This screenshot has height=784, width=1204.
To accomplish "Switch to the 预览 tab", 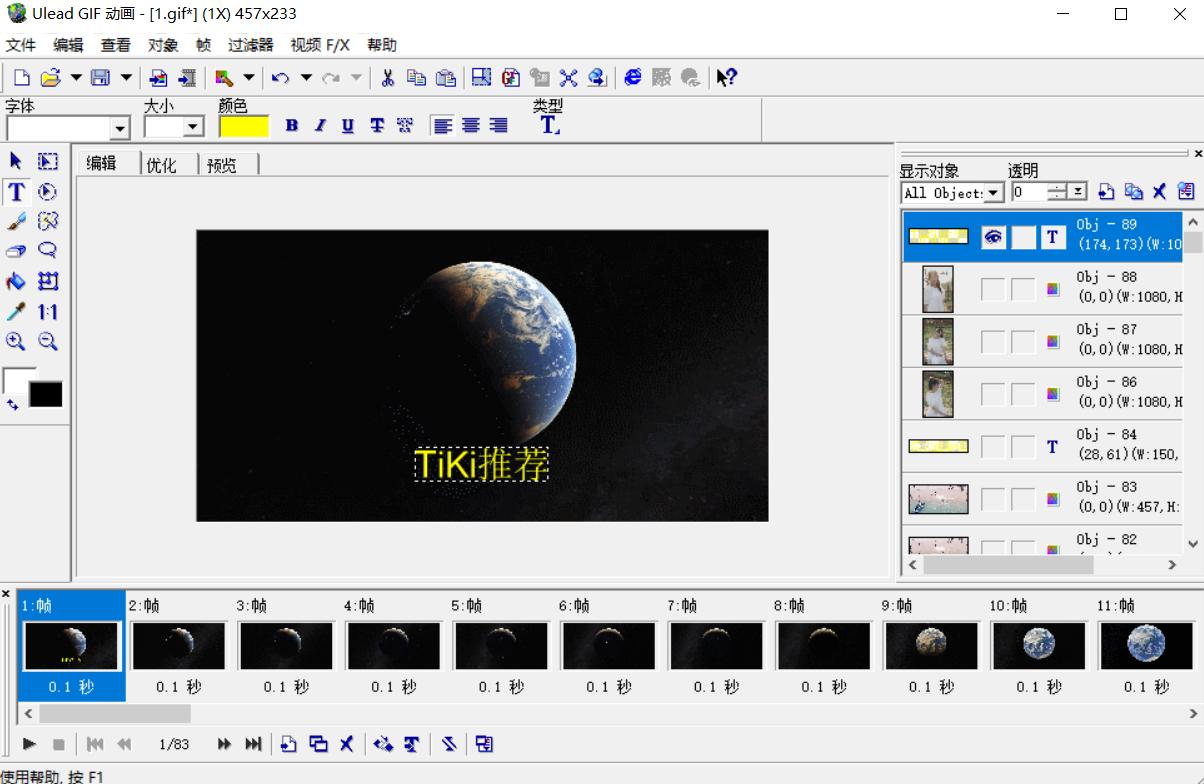I will (222, 165).
